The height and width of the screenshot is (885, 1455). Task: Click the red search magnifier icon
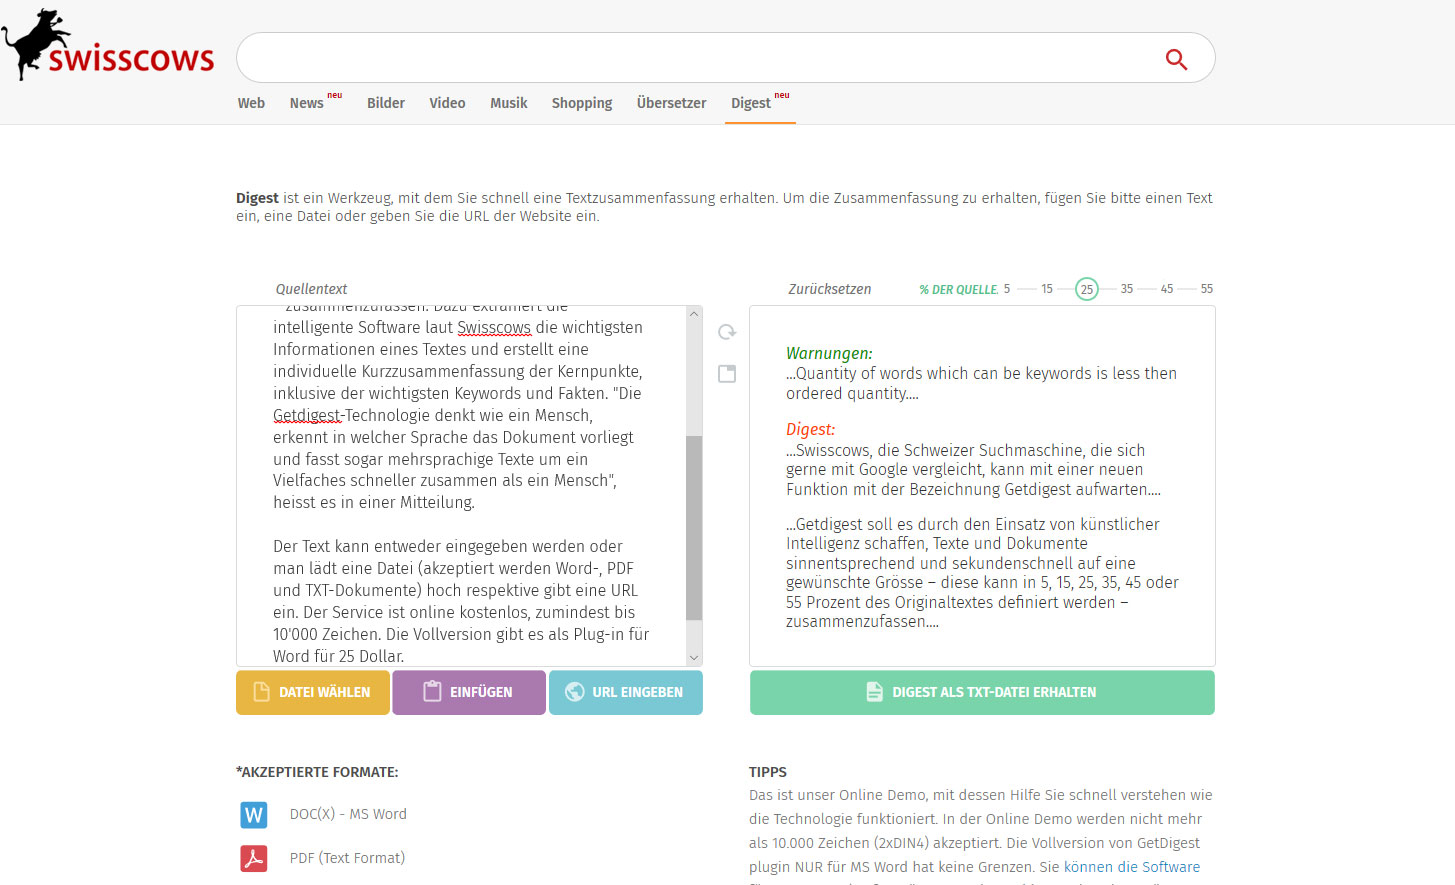[1176, 59]
